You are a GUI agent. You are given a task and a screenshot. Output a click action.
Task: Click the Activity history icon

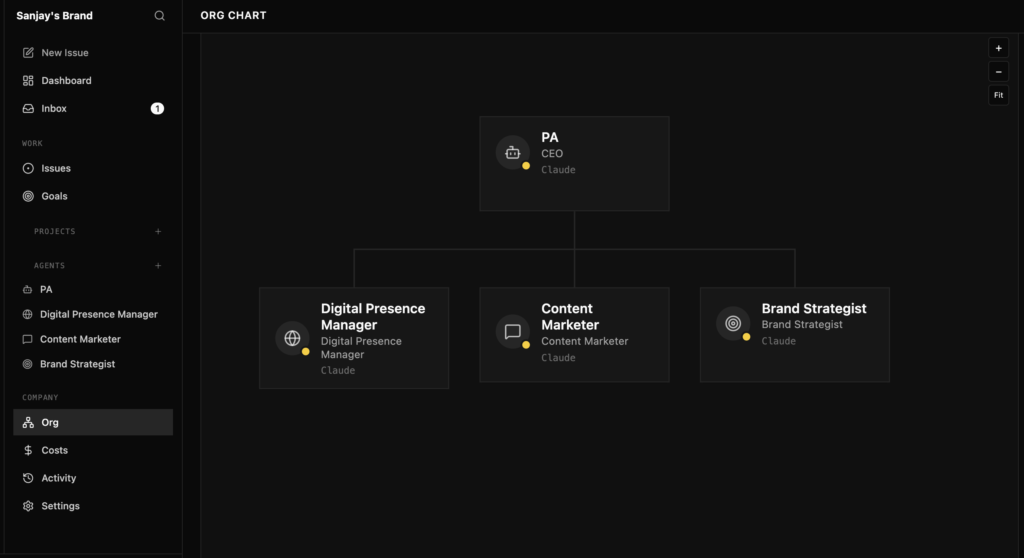tap(28, 478)
